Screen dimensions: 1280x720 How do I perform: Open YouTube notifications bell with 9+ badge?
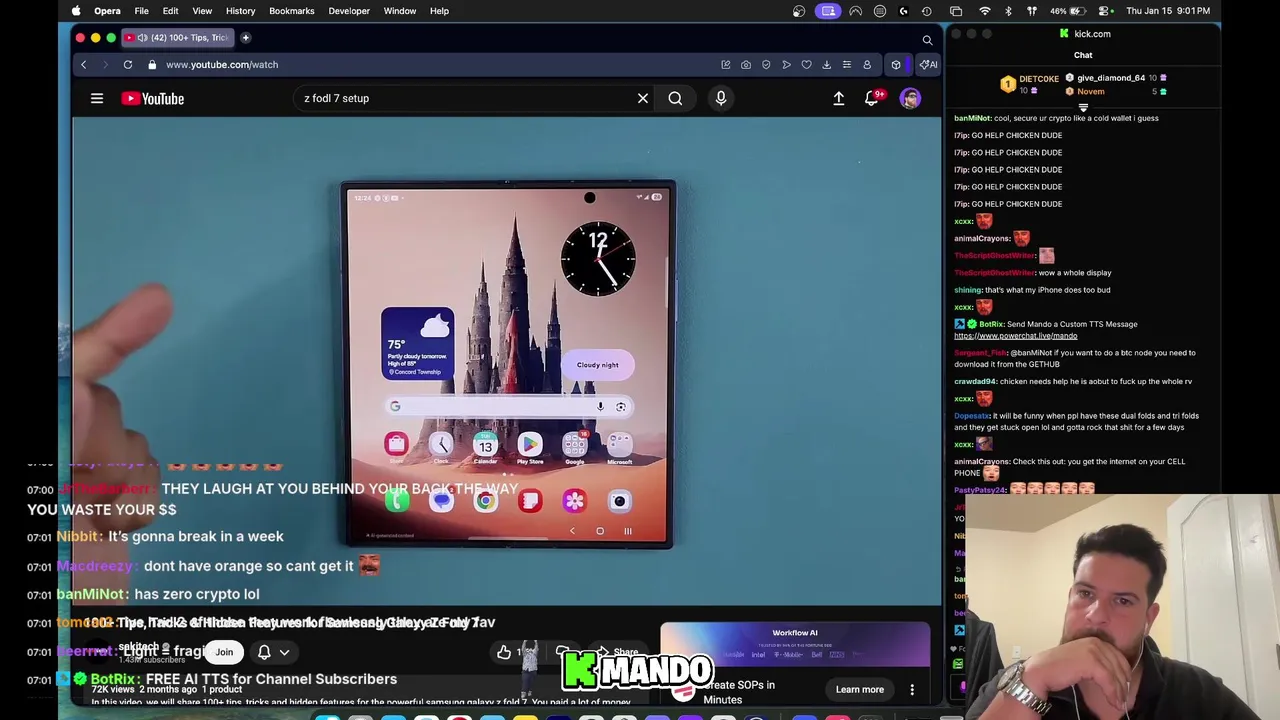coord(873,98)
